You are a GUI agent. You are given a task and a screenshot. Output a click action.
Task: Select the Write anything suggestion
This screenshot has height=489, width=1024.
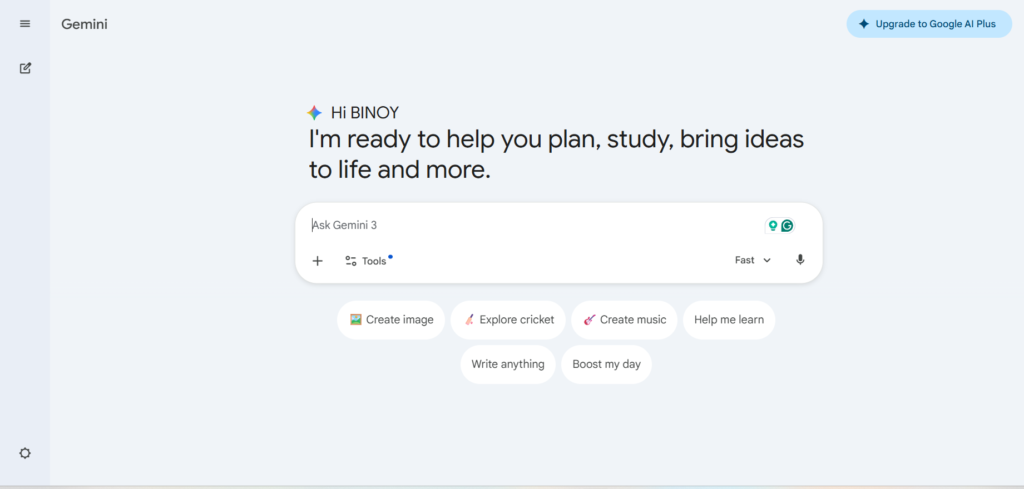(x=508, y=364)
